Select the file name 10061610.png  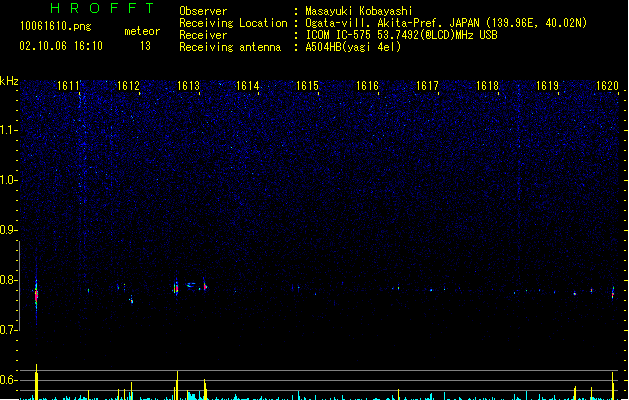coord(55,26)
